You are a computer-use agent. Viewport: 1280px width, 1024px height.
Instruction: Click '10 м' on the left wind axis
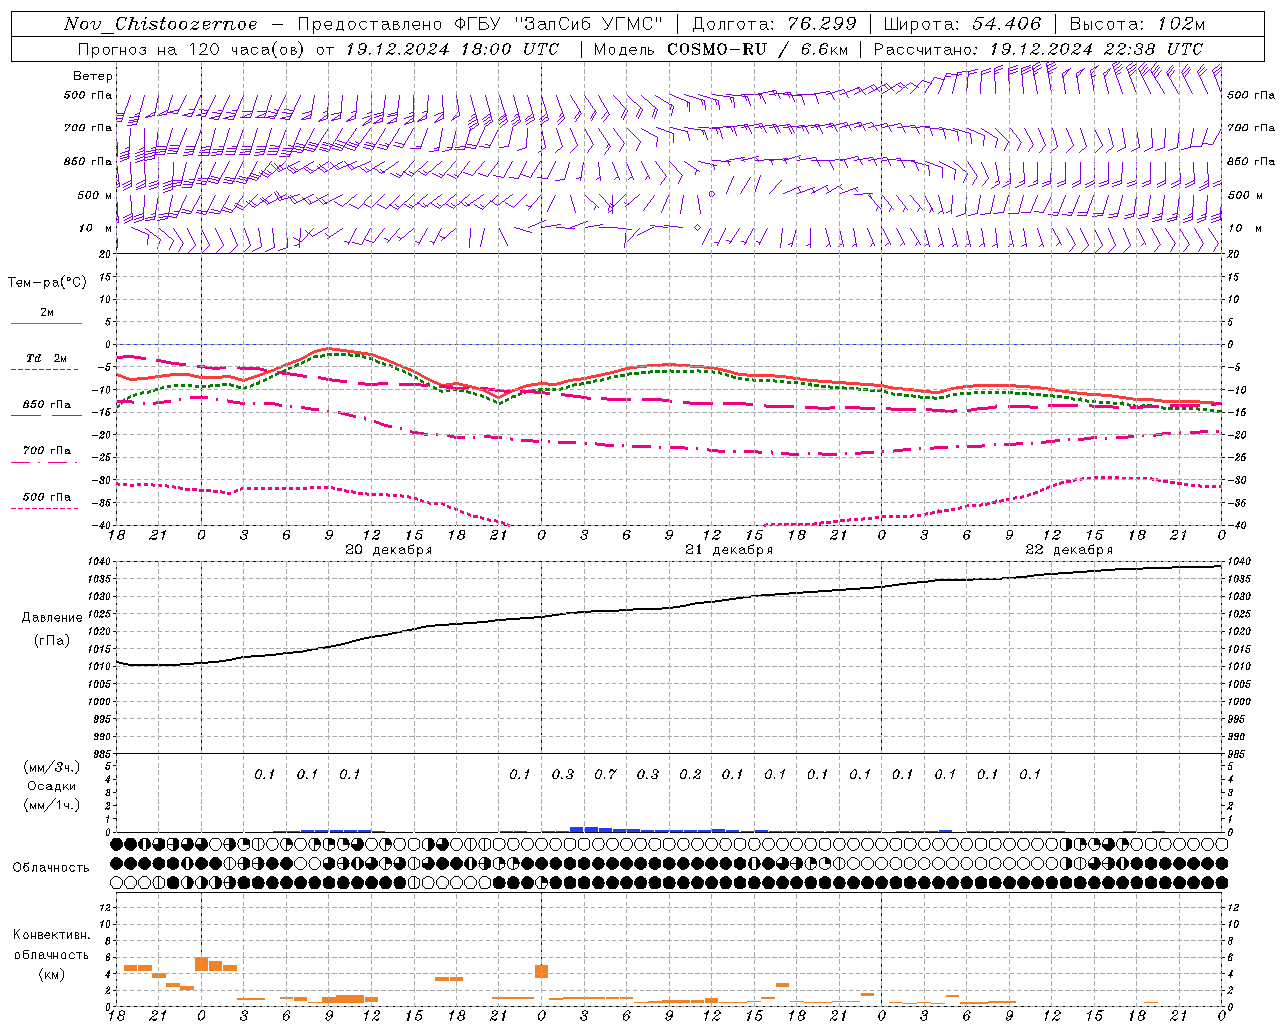pos(98,228)
